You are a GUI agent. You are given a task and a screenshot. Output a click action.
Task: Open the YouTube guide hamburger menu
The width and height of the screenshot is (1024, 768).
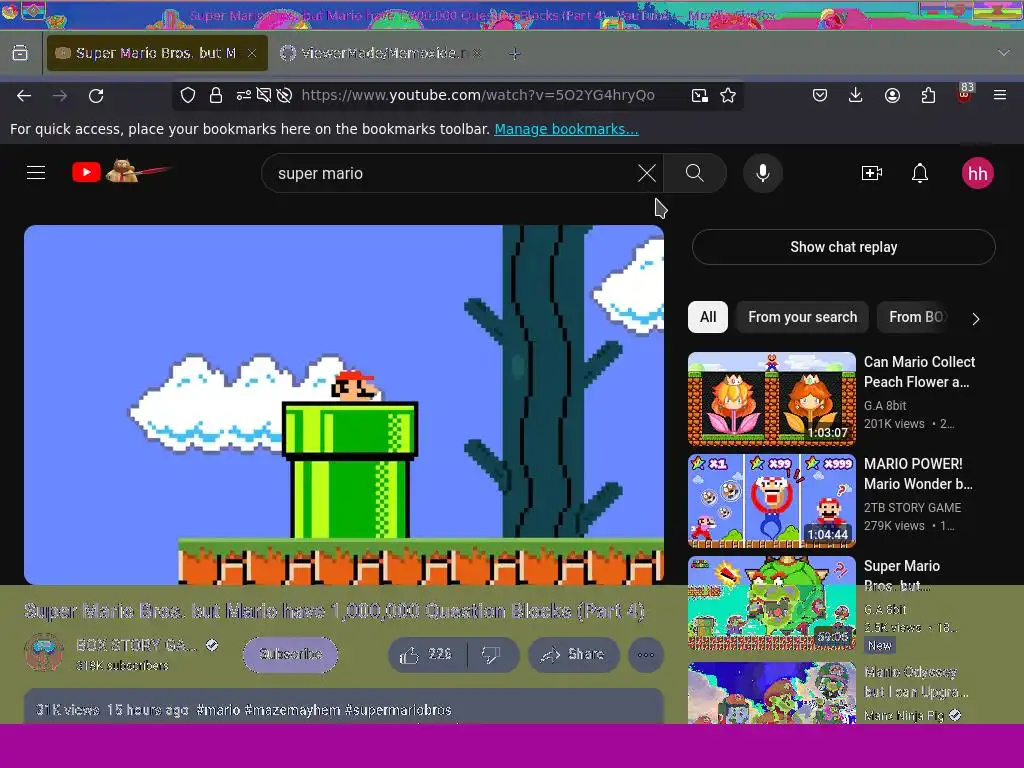pos(36,173)
